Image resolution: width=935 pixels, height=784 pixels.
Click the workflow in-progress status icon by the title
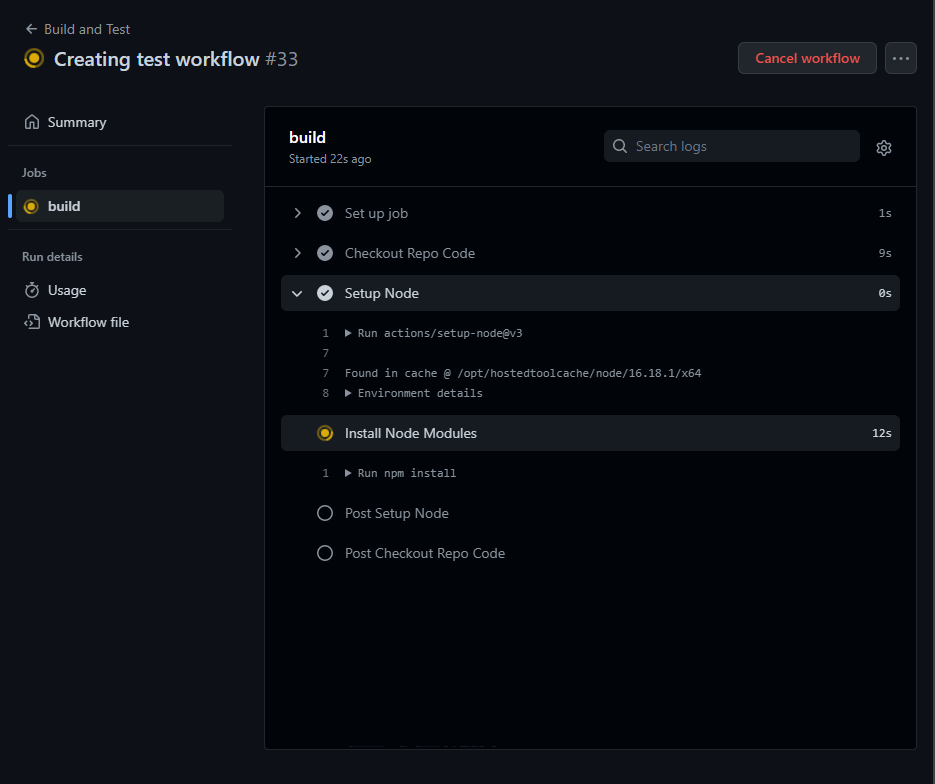(34, 58)
